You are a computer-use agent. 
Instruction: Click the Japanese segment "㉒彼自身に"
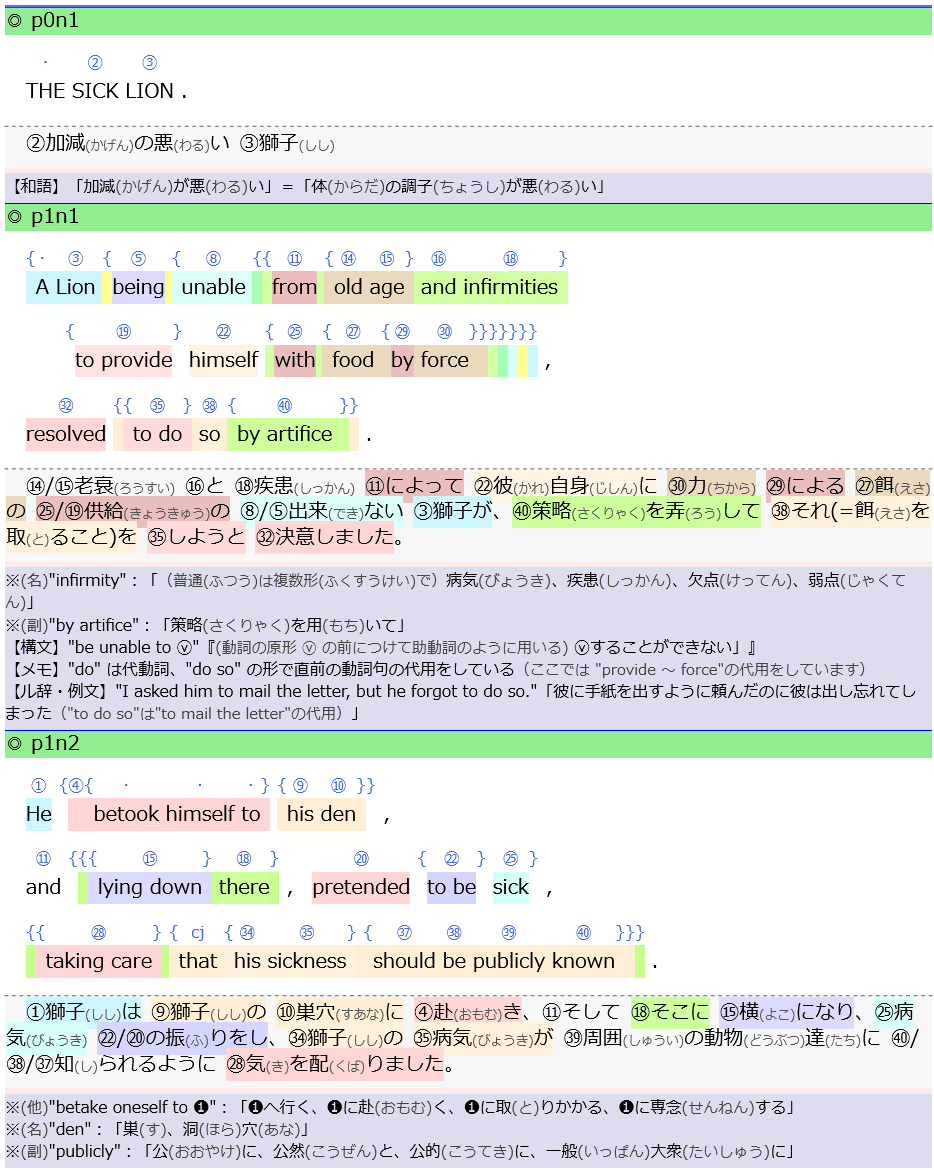(566, 487)
